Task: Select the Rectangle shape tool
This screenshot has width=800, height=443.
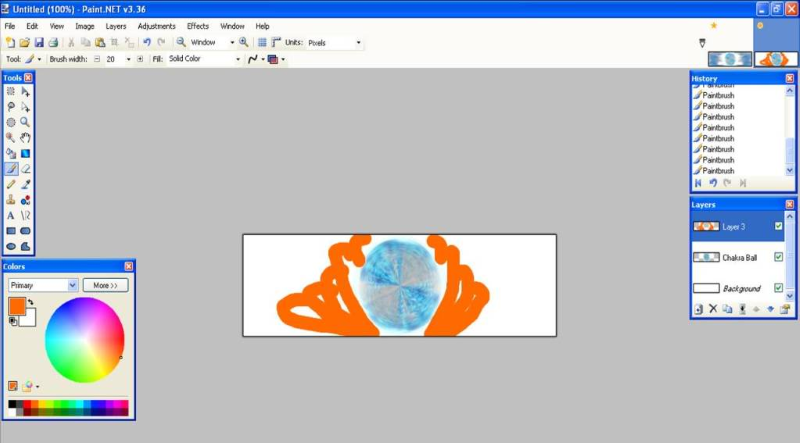Action: (11, 231)
